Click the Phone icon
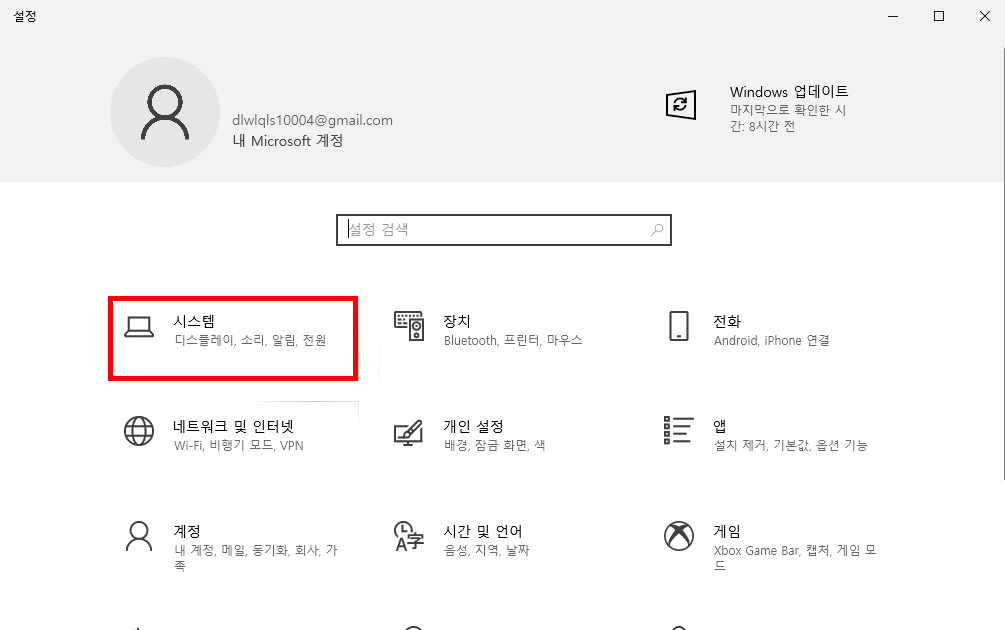This screenshot has width=1005, height=630. [679, 326]
